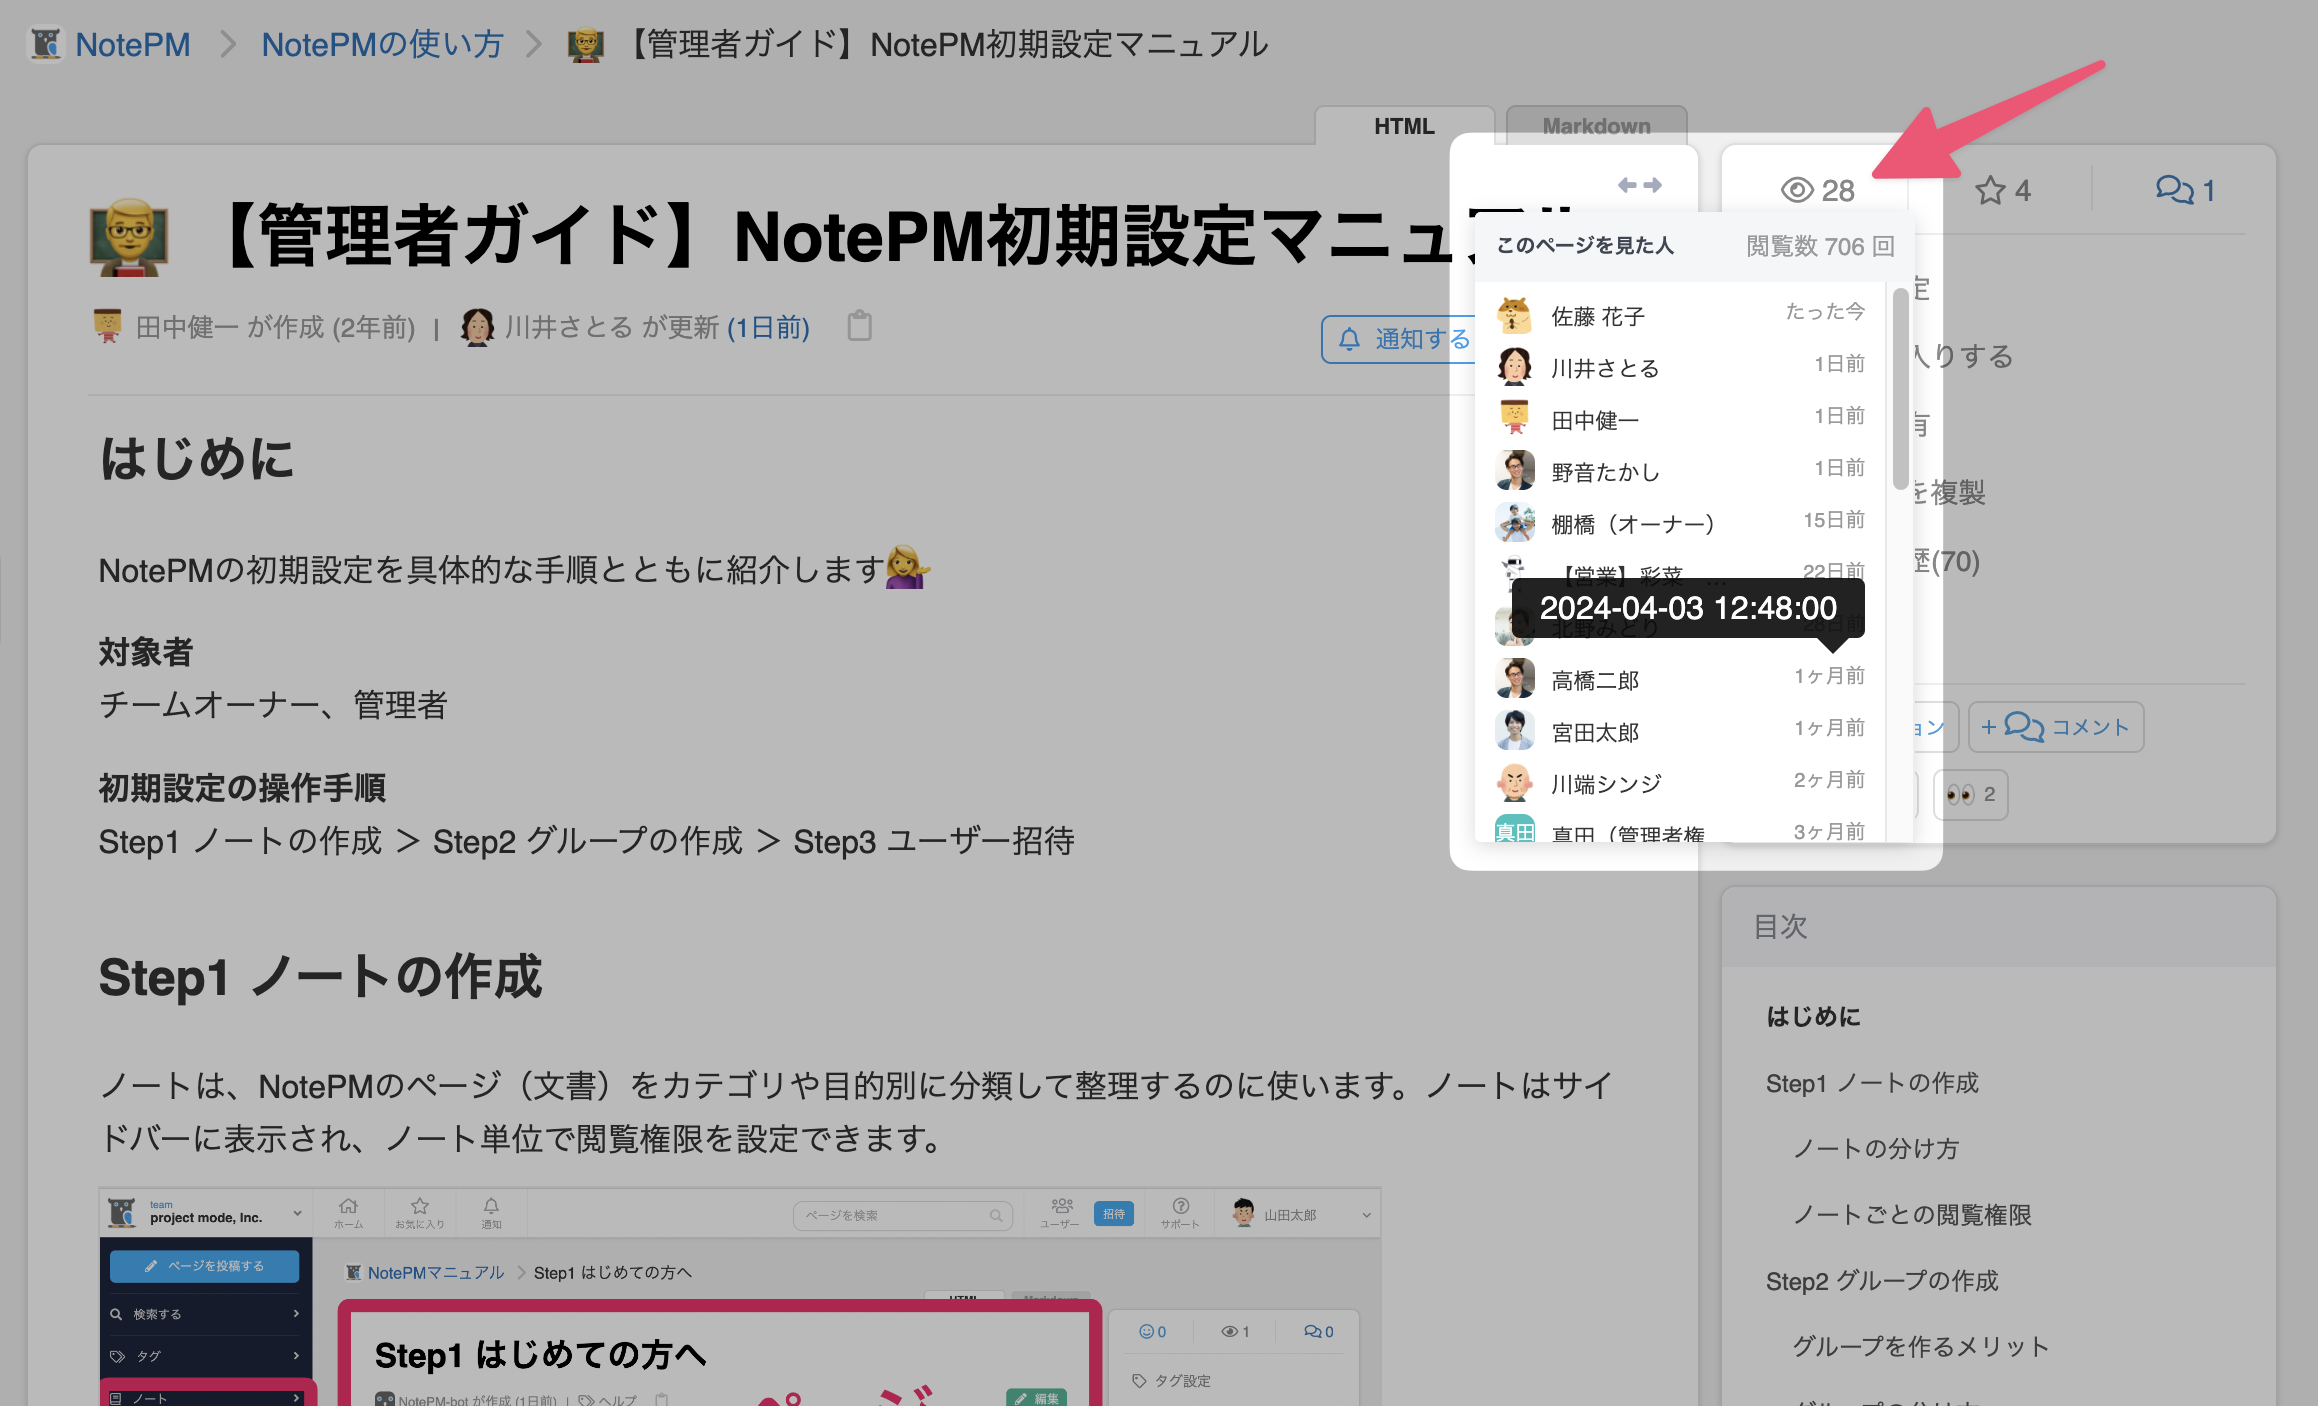Click 田中健一's avatar in viewers list
Viewport: 2318px width, 1406px height.
point(1514,417)
